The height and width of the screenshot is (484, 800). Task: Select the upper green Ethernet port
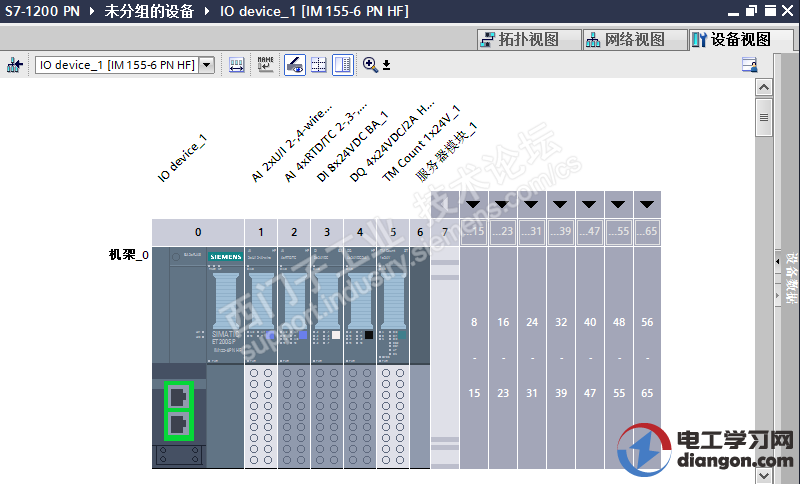coord(179,396)
